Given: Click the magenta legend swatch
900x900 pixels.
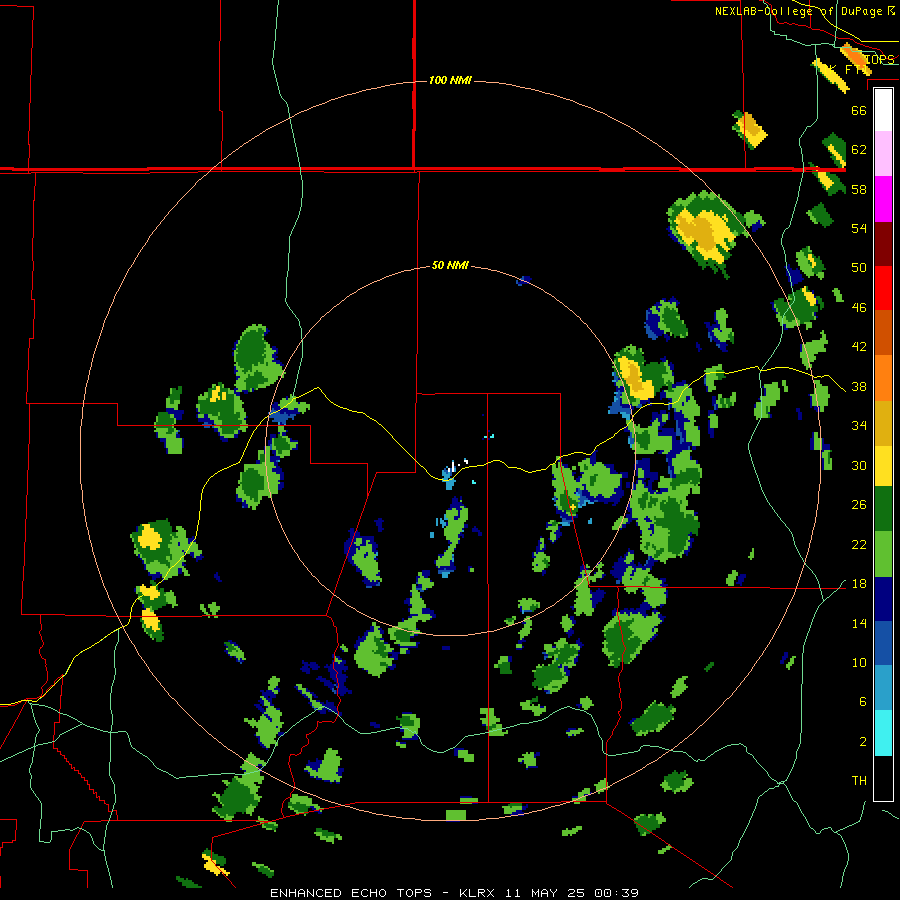Looking at the screenshot, I should click(883, 199).
